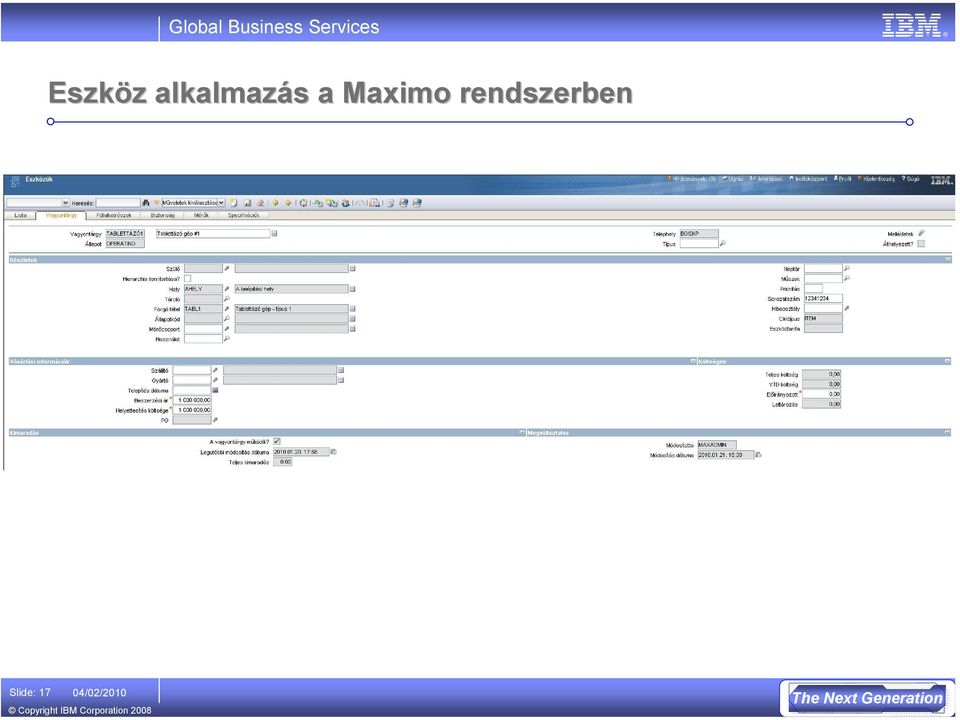Open the Indítóközpont link in header

click(x=809, y=179)
